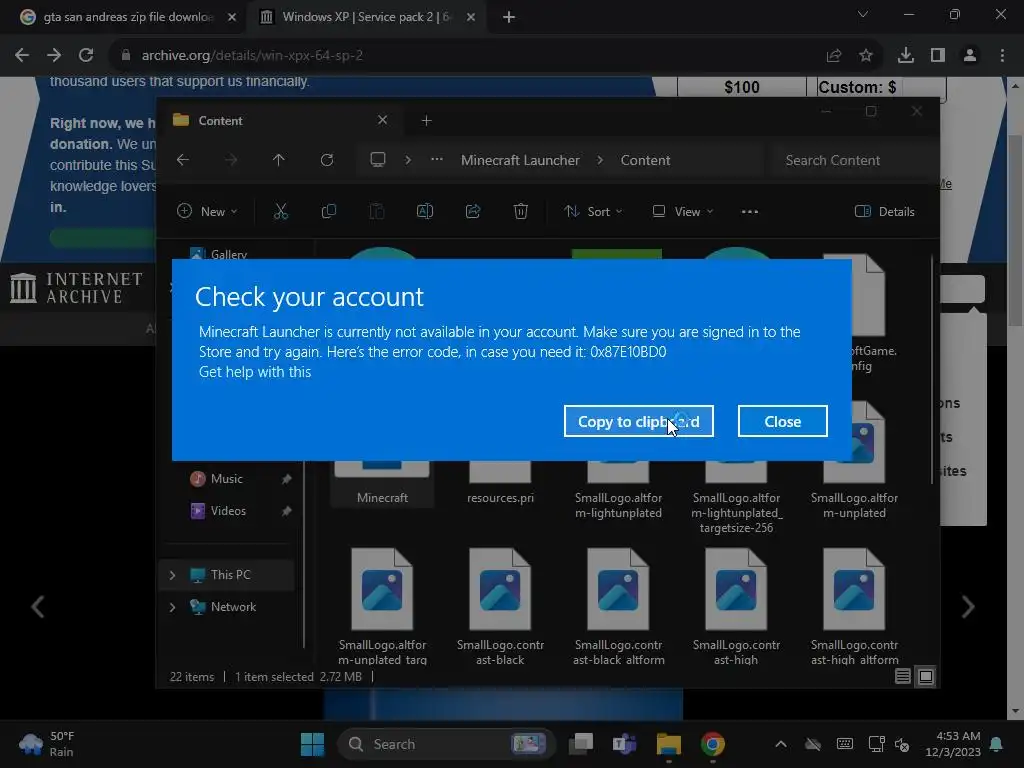Viewport: 1024px width, 768px height.
Task: Unpin Music using its pin icon
Action: 286,479
